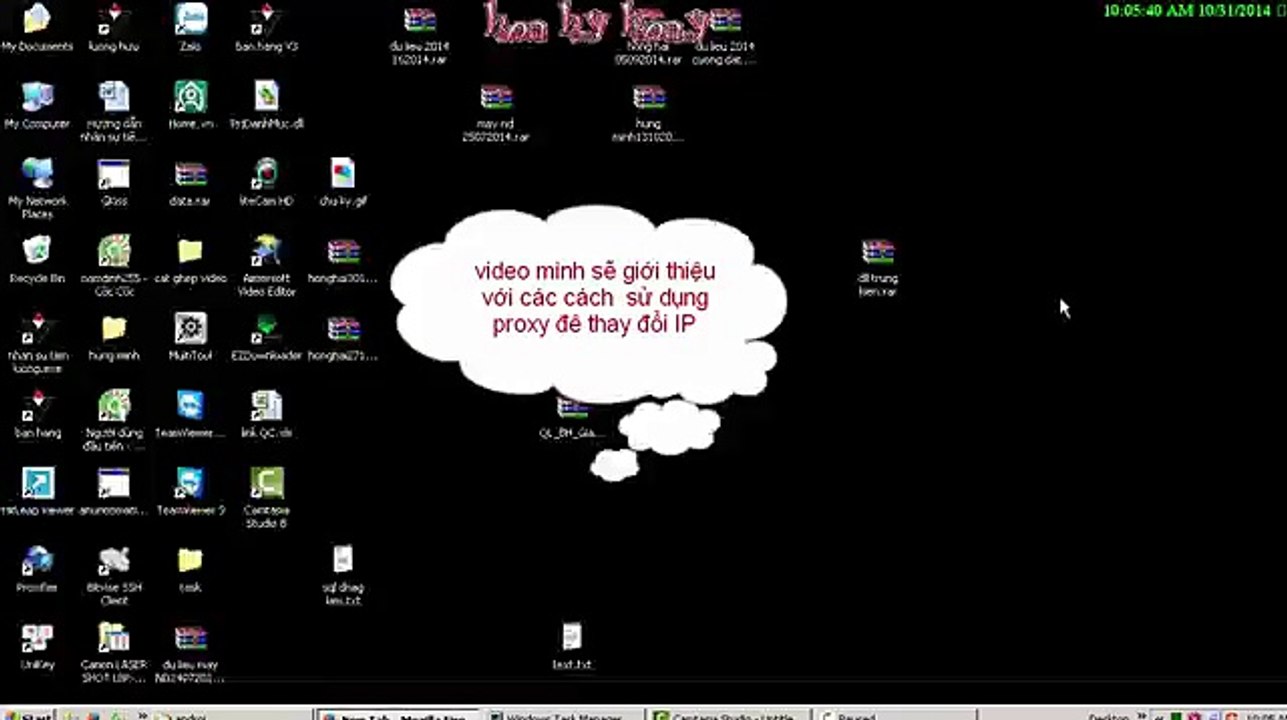Switch to Windows Task Manager taskbar button
This screenshot has width=1287, height=720.
[566, 714]
